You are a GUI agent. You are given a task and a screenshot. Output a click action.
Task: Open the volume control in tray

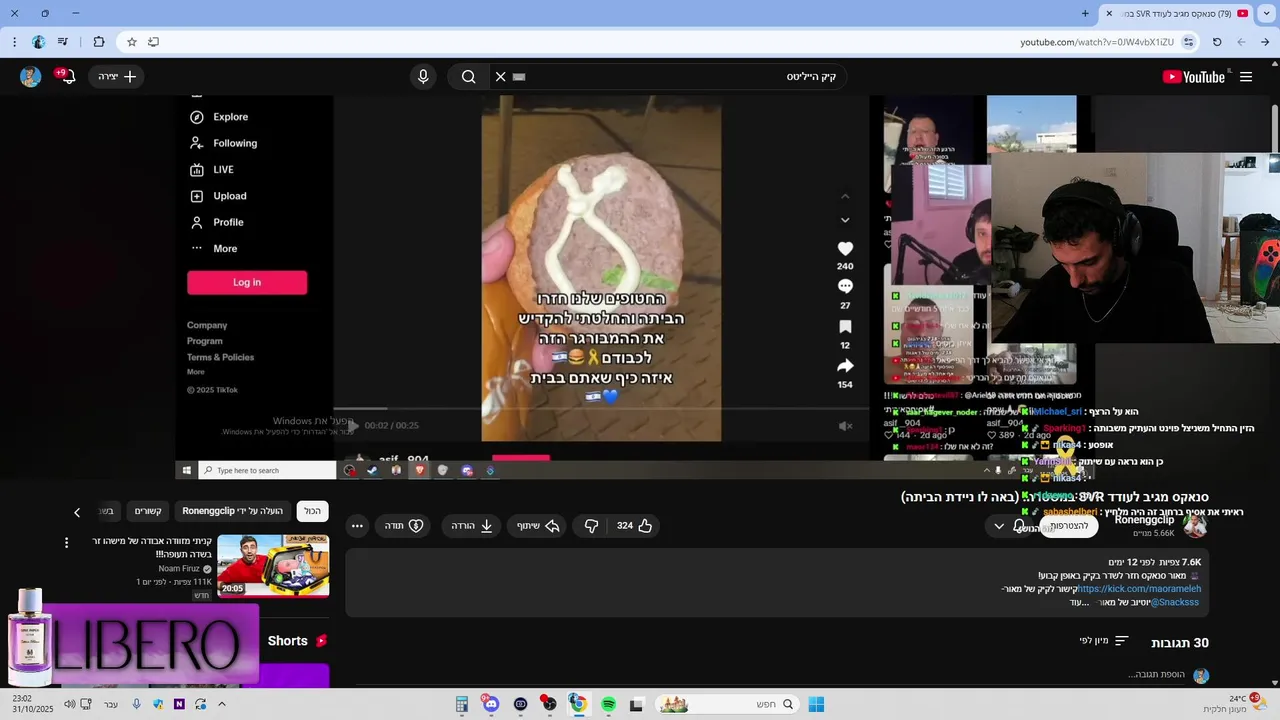coord(69,704)
